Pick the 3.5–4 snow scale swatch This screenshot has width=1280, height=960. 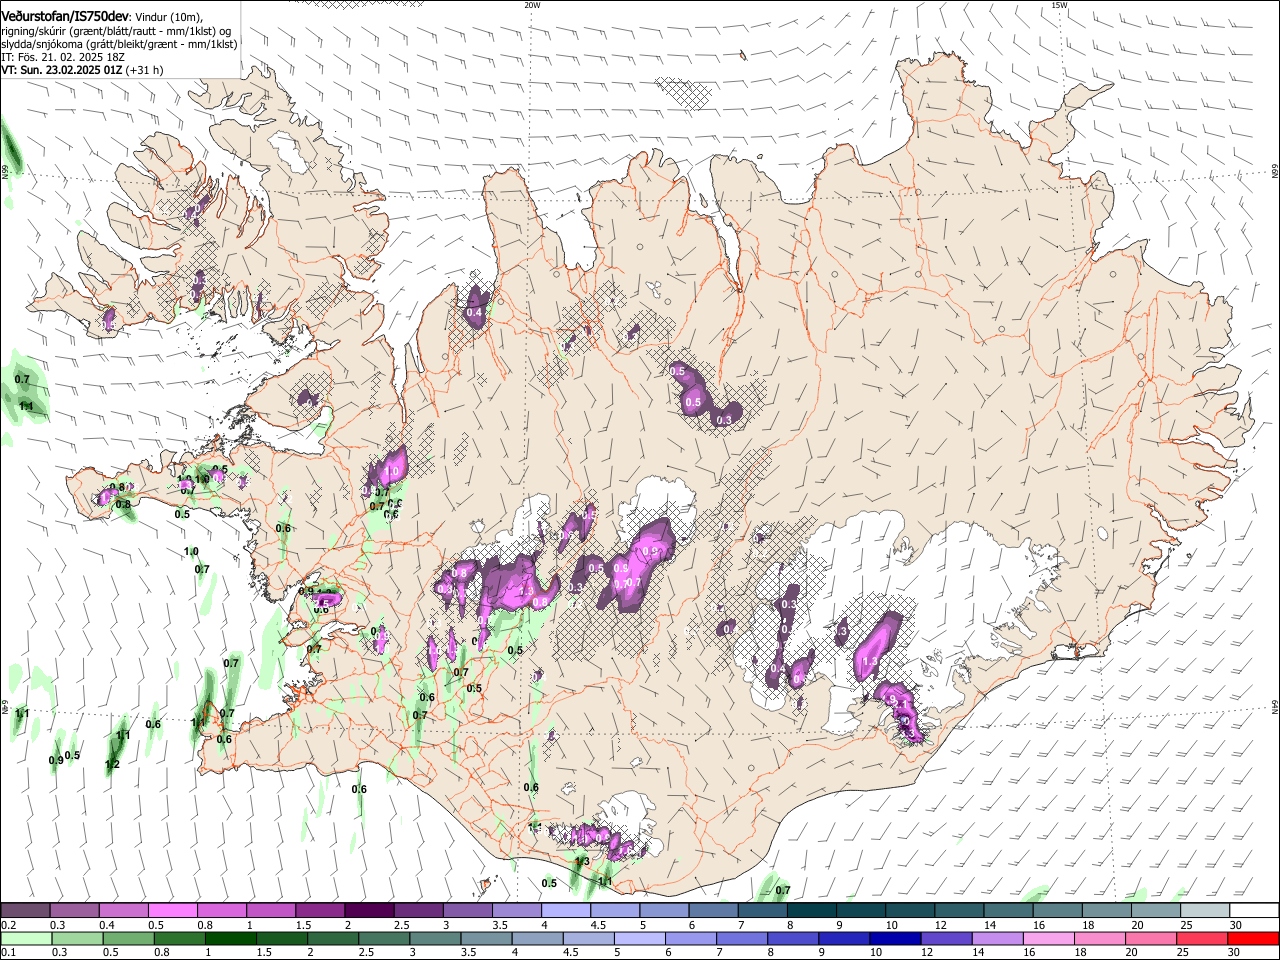pos(515,911)
